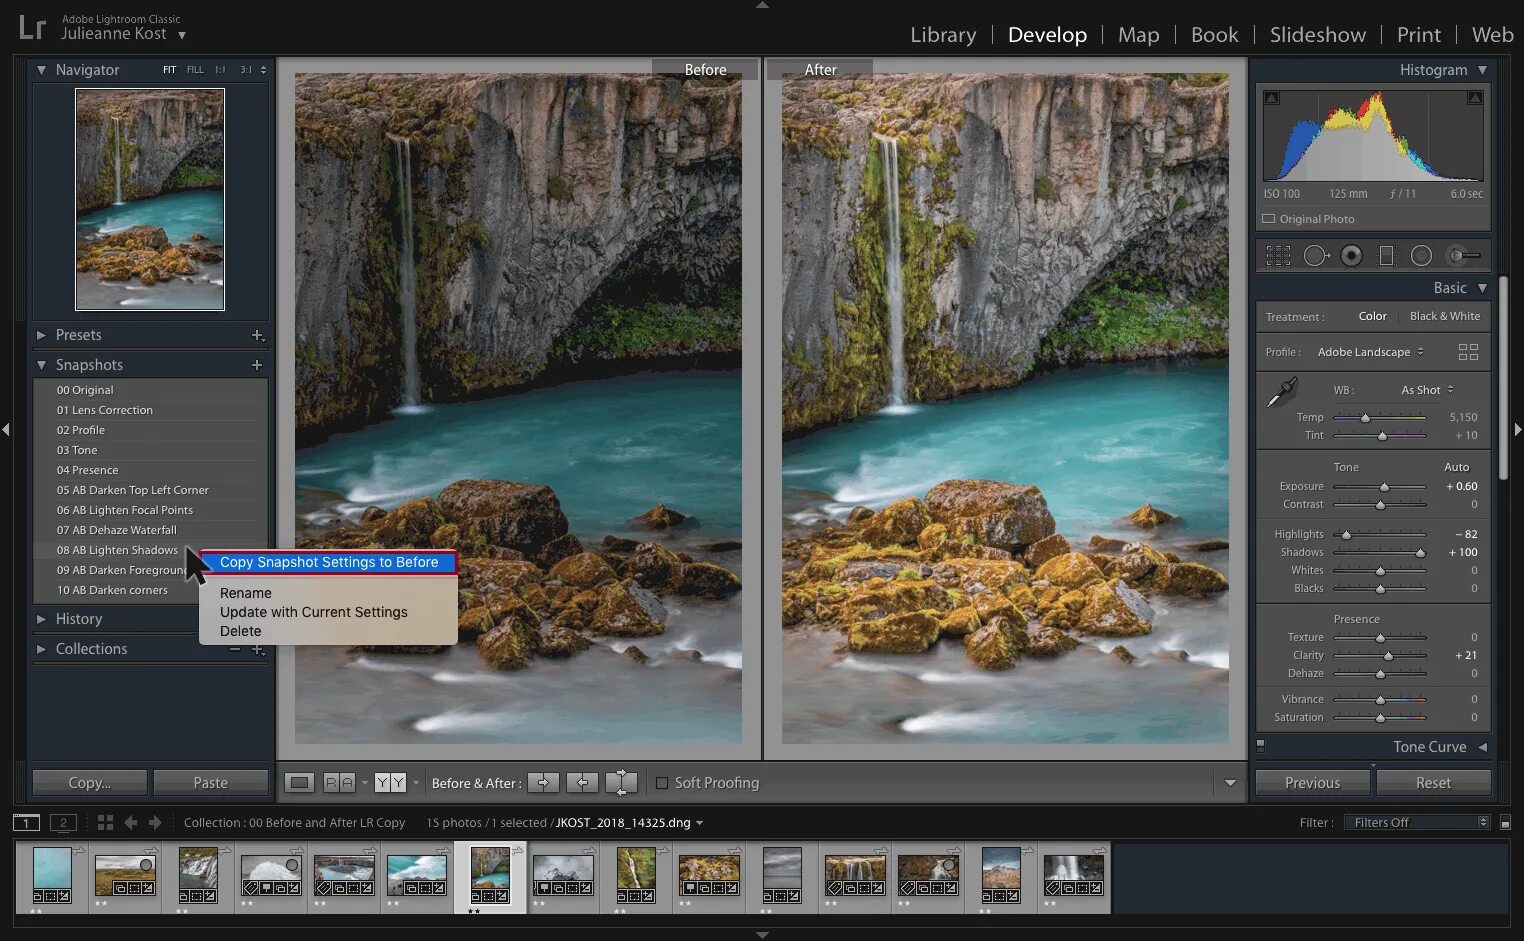Choose Copy Snapshot Settings to Before
The height and width of the screenshot is (941, 1524).
(x=330, y=562)
